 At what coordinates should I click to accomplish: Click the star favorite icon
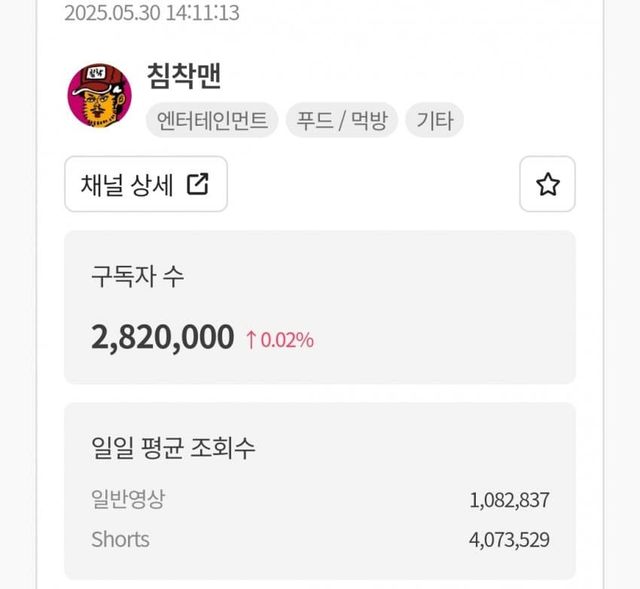pyautogui.click(x=547, y=184)
